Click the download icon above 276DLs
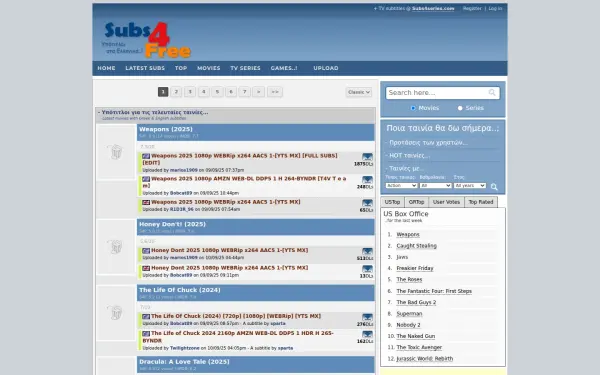The height and width of the screenshot is (375, 600). (367, 317)
